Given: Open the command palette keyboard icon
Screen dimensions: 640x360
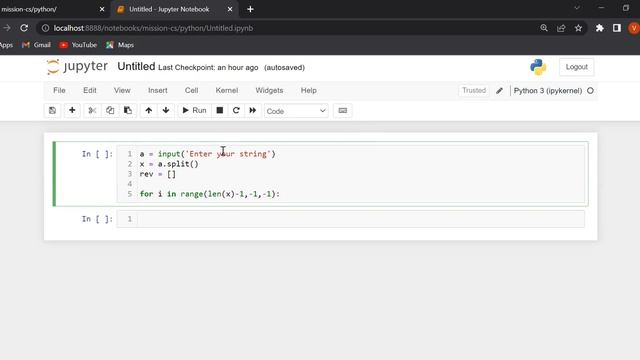Looking at the screenshot, I should tap(342, 111).
